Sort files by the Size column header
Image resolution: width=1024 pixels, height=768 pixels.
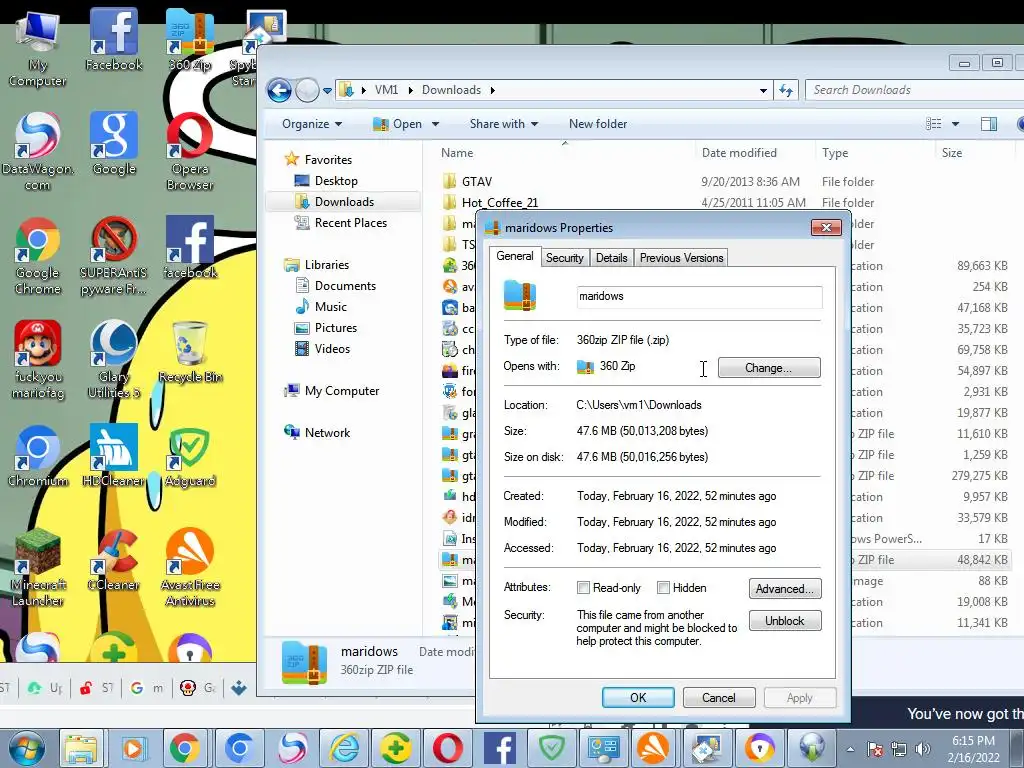[x=952, y=153]
